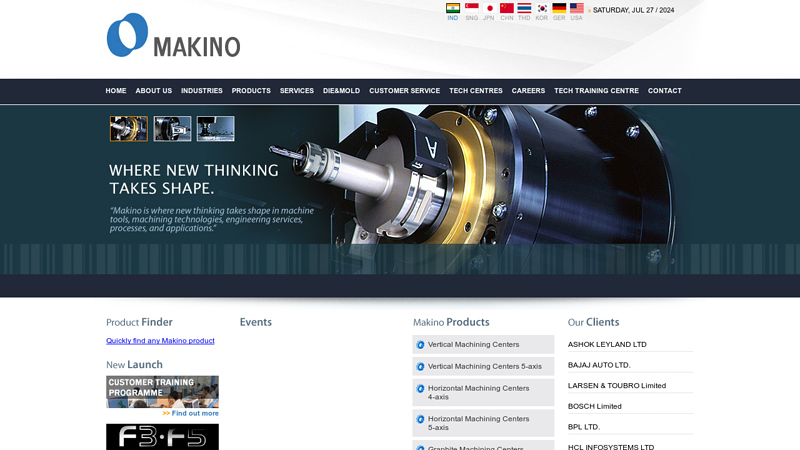Click bullet icon beside Vertical Machining Centers

coord(420,345)
